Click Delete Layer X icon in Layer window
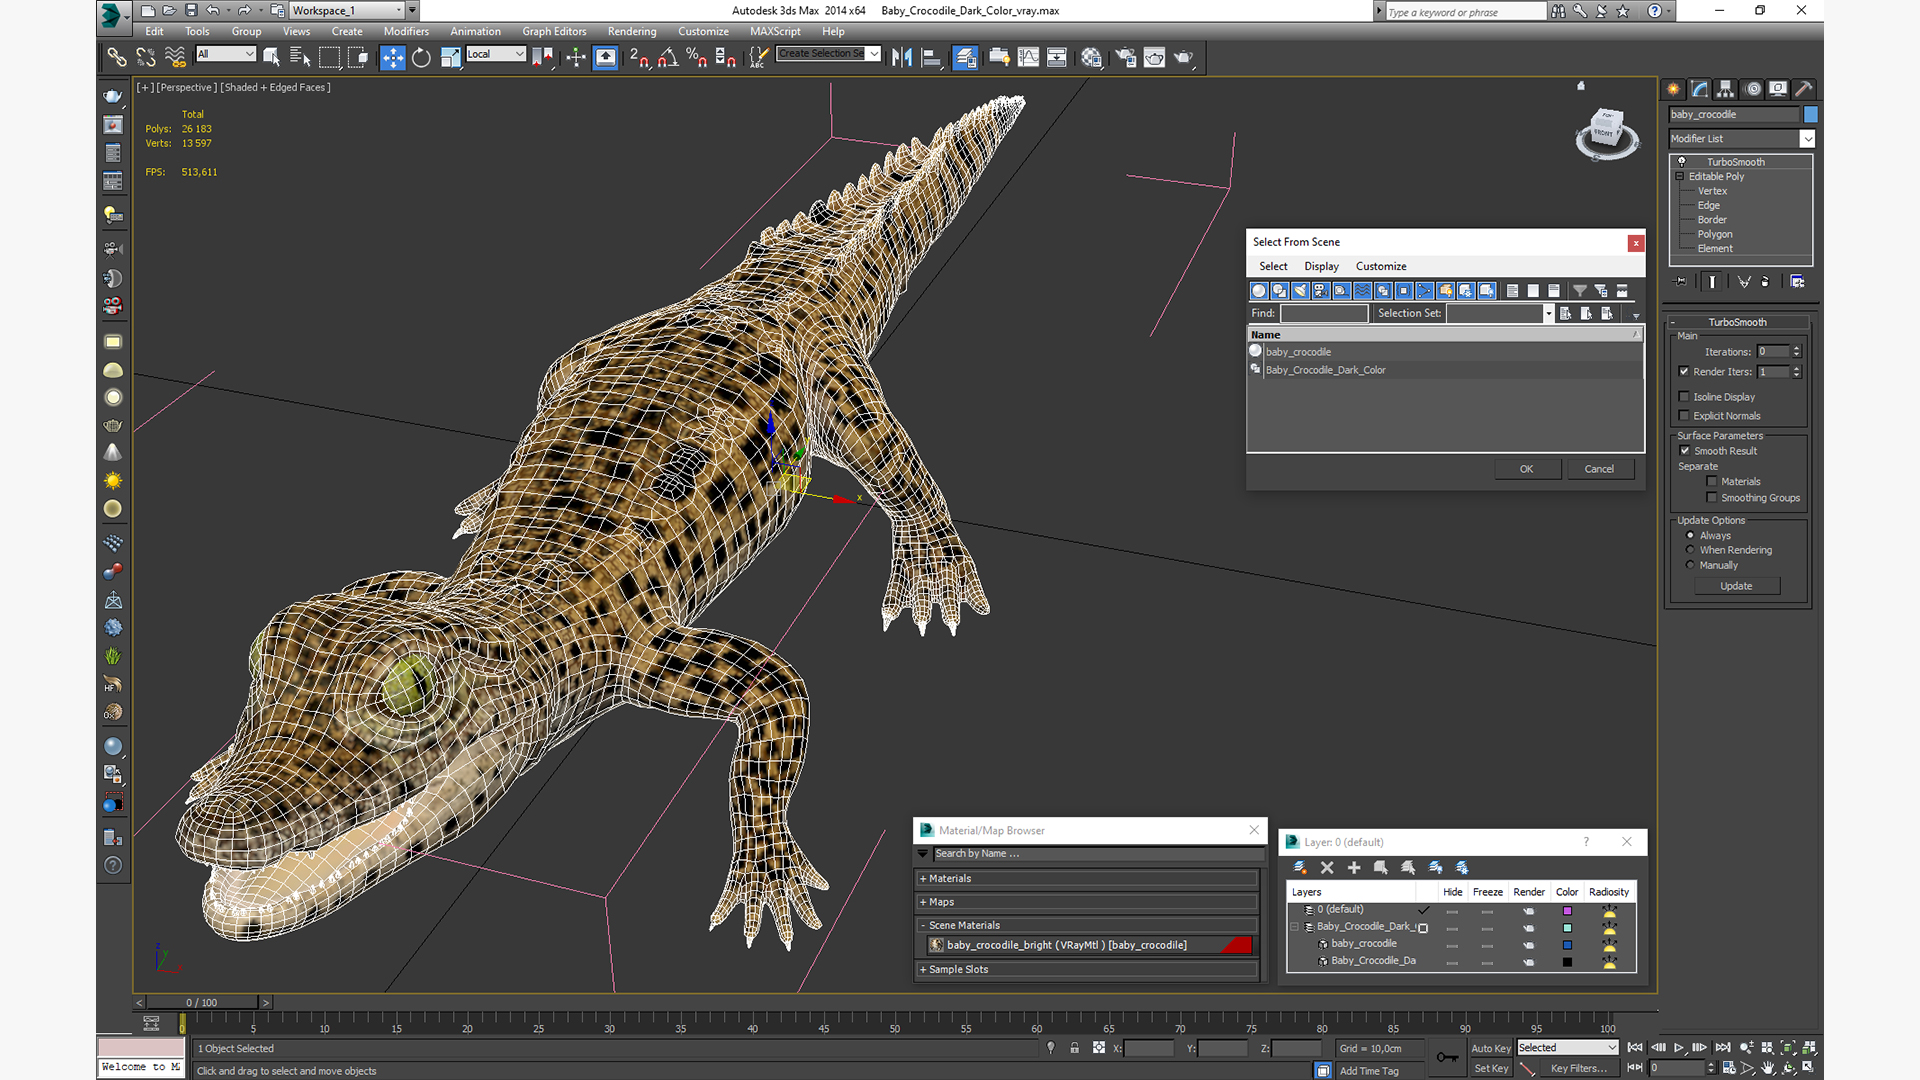The height and width of the screenshot is (1080, 1920). [1327, 868]
